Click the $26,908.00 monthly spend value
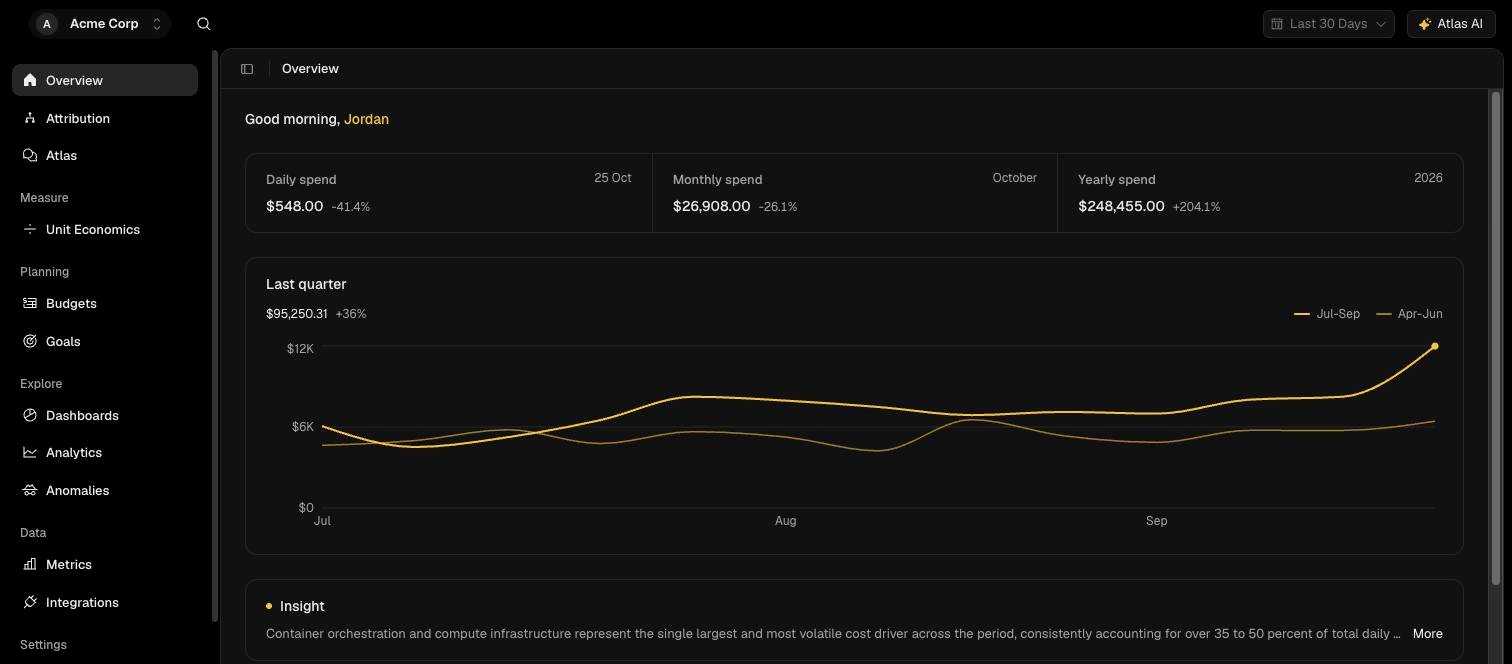This screenshot has height=664, width=1512. (x=711, y=206)
